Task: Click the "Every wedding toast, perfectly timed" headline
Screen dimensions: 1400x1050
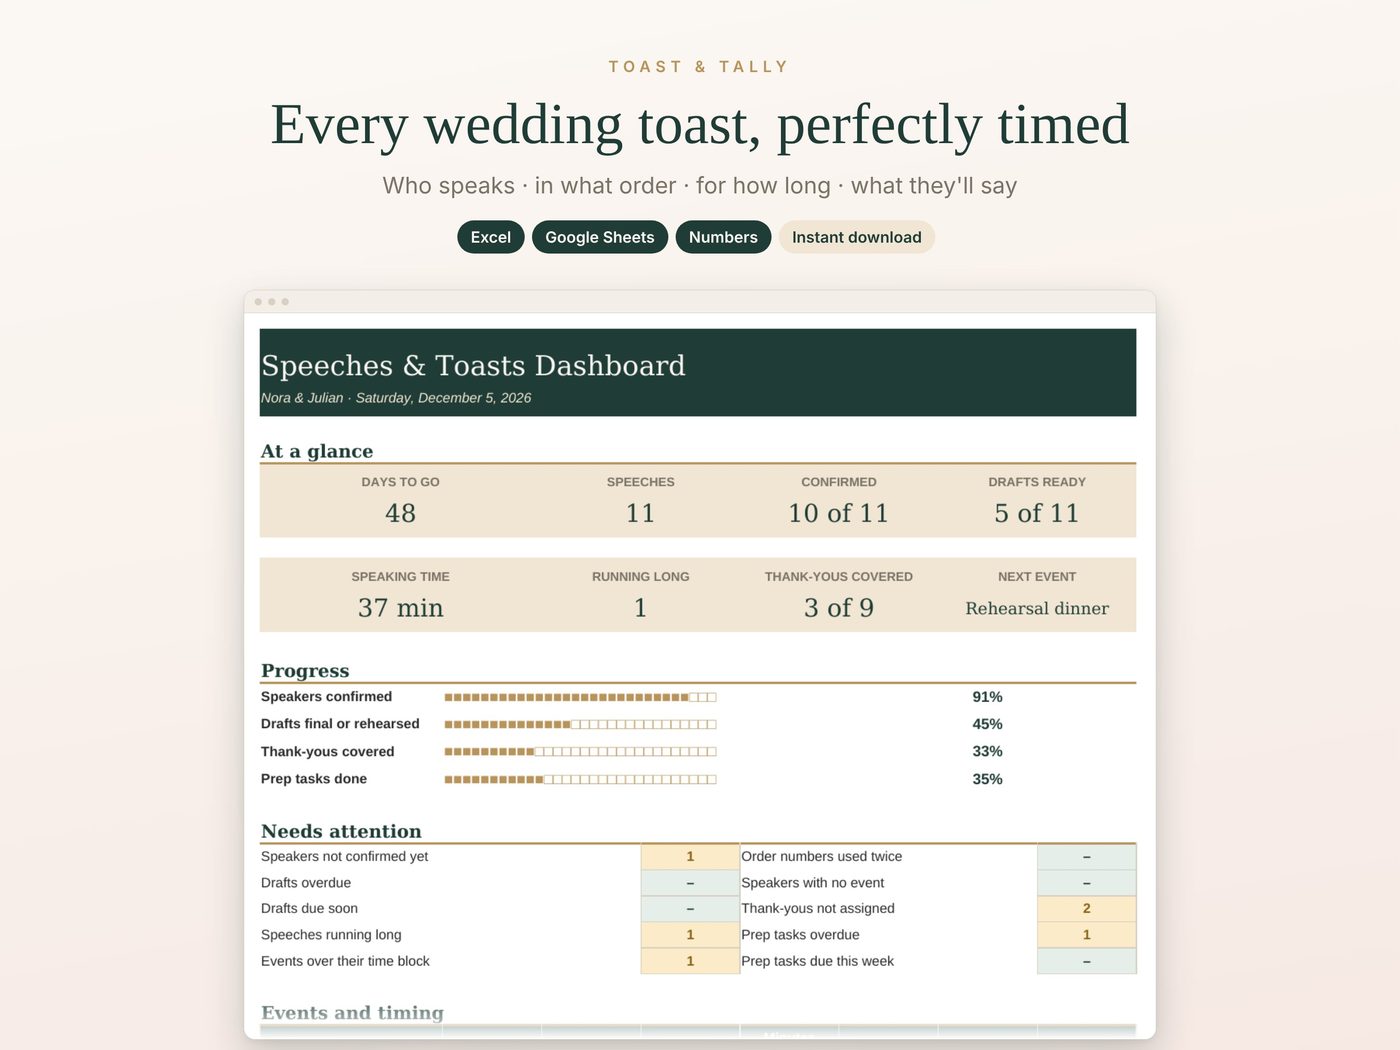Action: pyautogui.click(x=700, y=125)
